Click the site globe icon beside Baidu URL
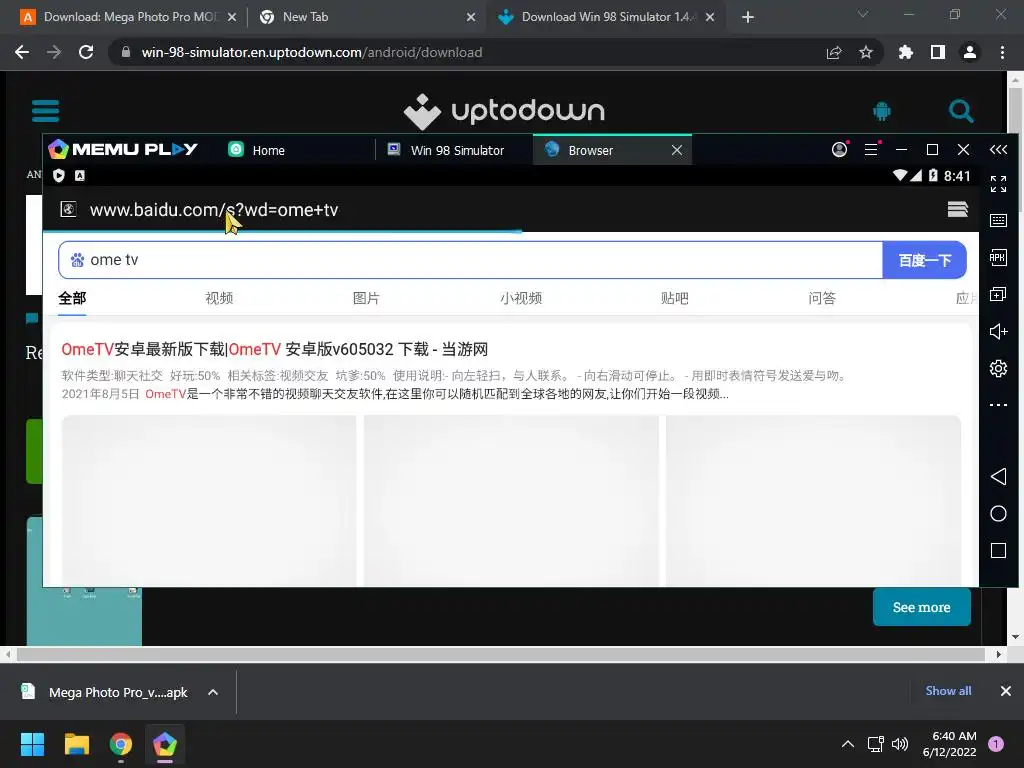This screenshot has height=768, width=1024. 69,209
